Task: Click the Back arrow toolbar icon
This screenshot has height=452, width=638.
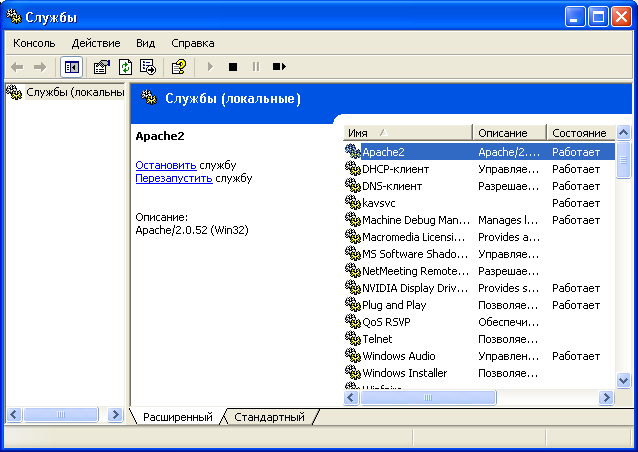Action: tap(17, 67)
